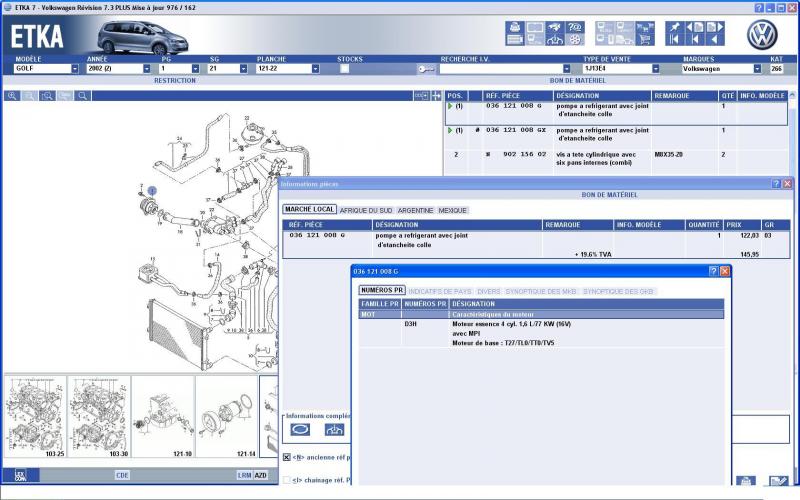This screenshot has height=500, width=800.
Task: Click the panel layout icon beside the crosshair
Action: [x=421, y=96]
